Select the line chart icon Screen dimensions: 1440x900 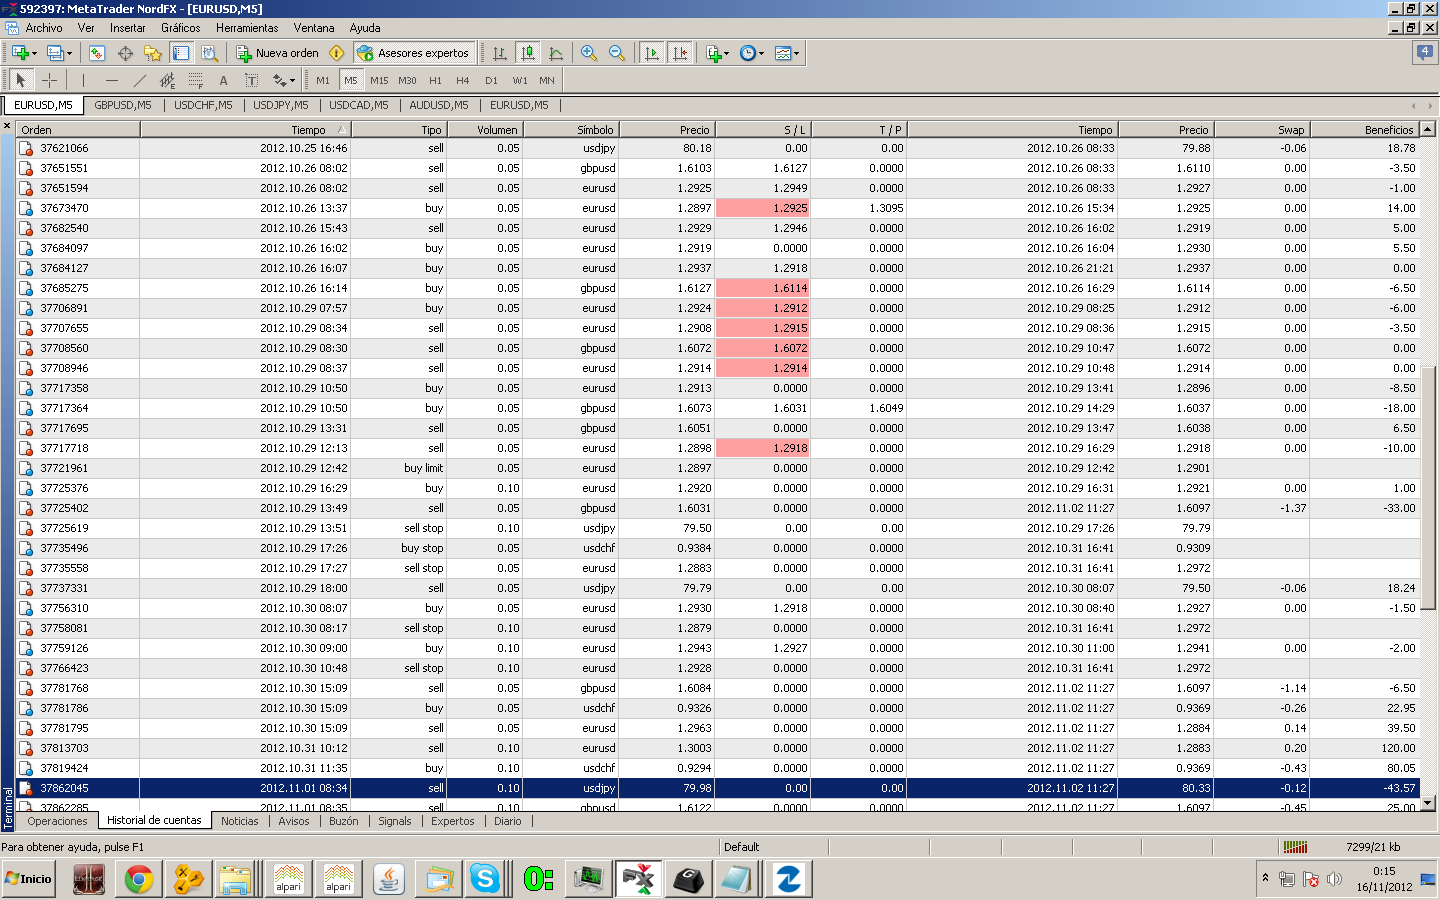556,53
